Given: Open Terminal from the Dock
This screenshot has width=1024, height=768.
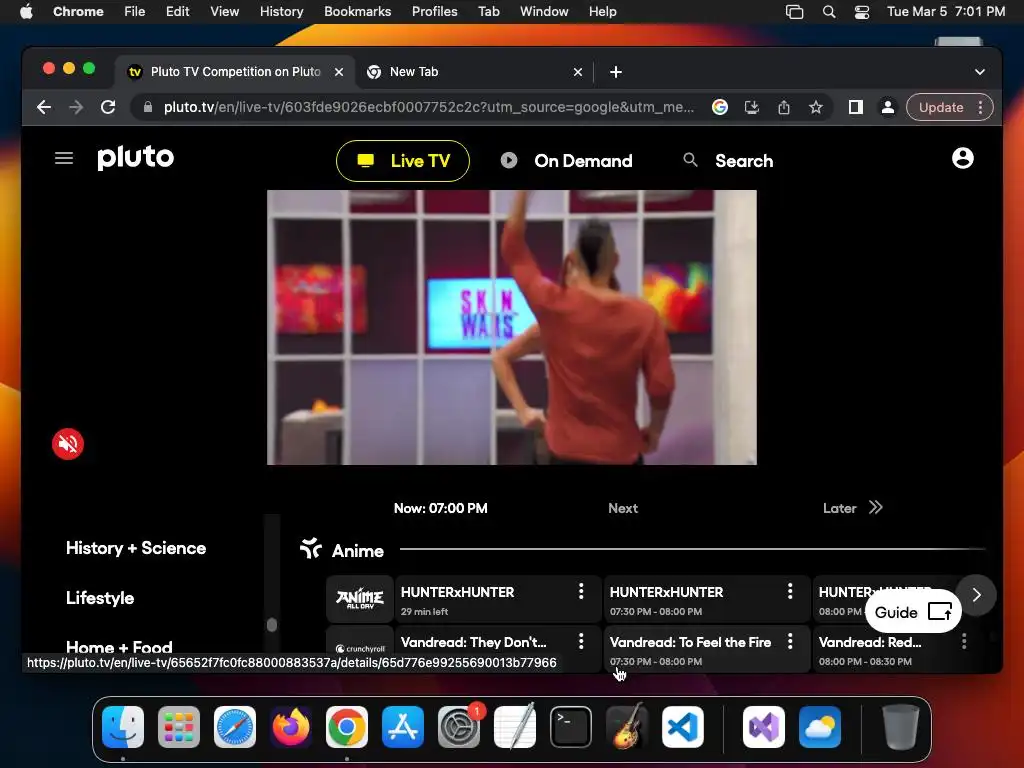Looking at the screenshot, I should coord(571,727).
